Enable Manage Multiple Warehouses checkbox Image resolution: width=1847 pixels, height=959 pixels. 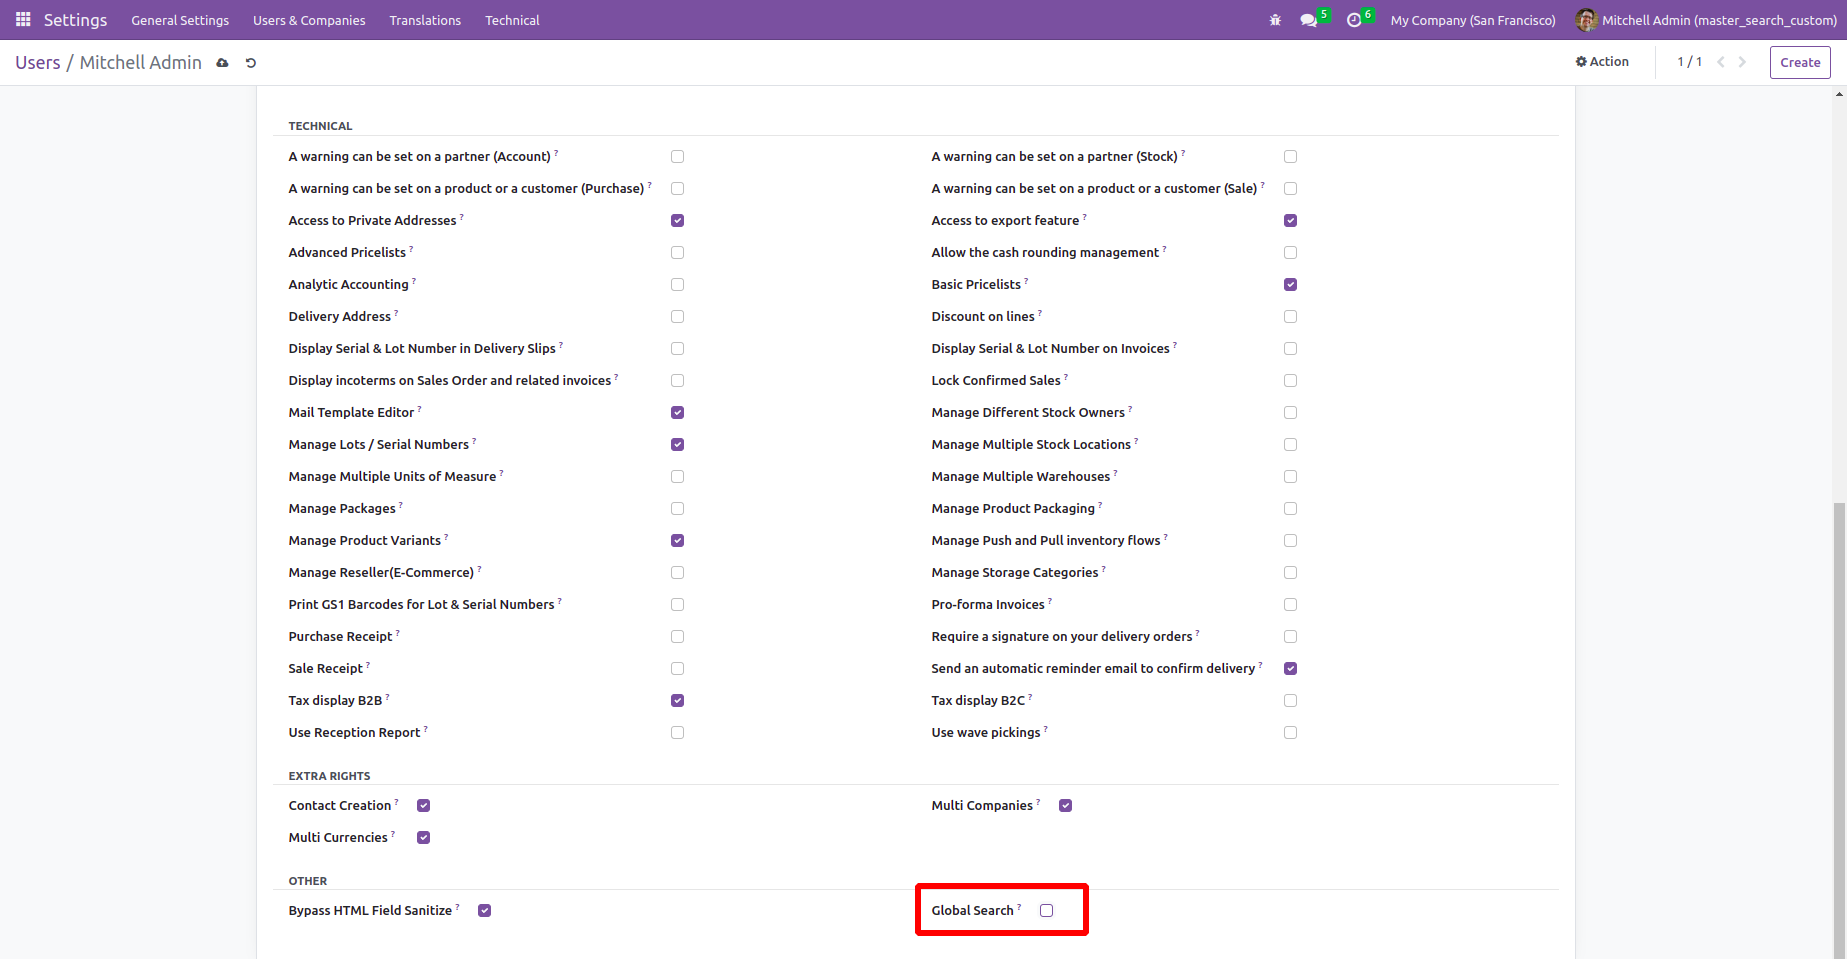tap(1290, 476)
